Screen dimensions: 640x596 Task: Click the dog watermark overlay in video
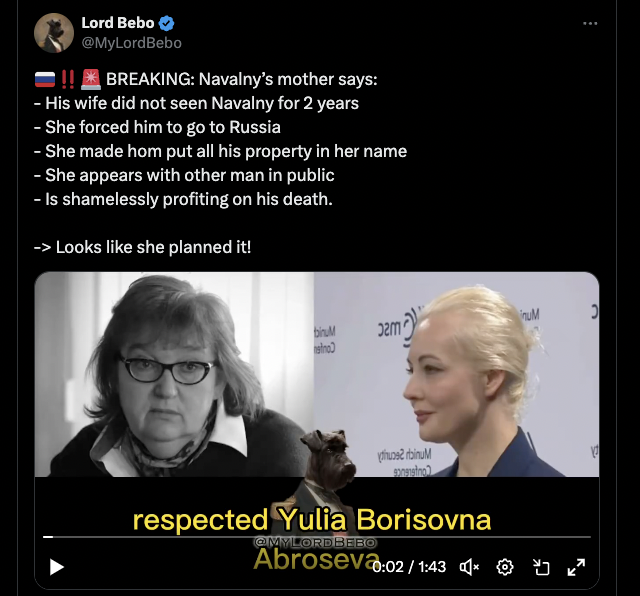(x=327, y=469)
